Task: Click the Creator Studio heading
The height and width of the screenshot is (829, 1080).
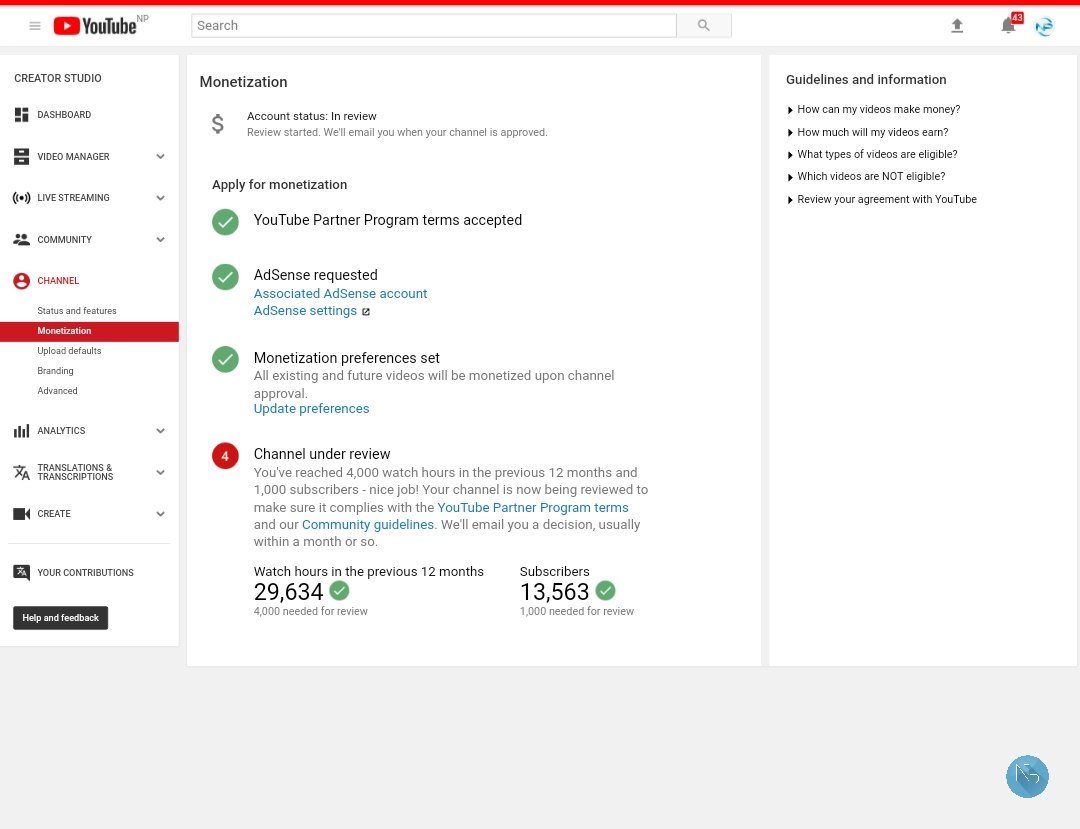Action: coord(58,78)
